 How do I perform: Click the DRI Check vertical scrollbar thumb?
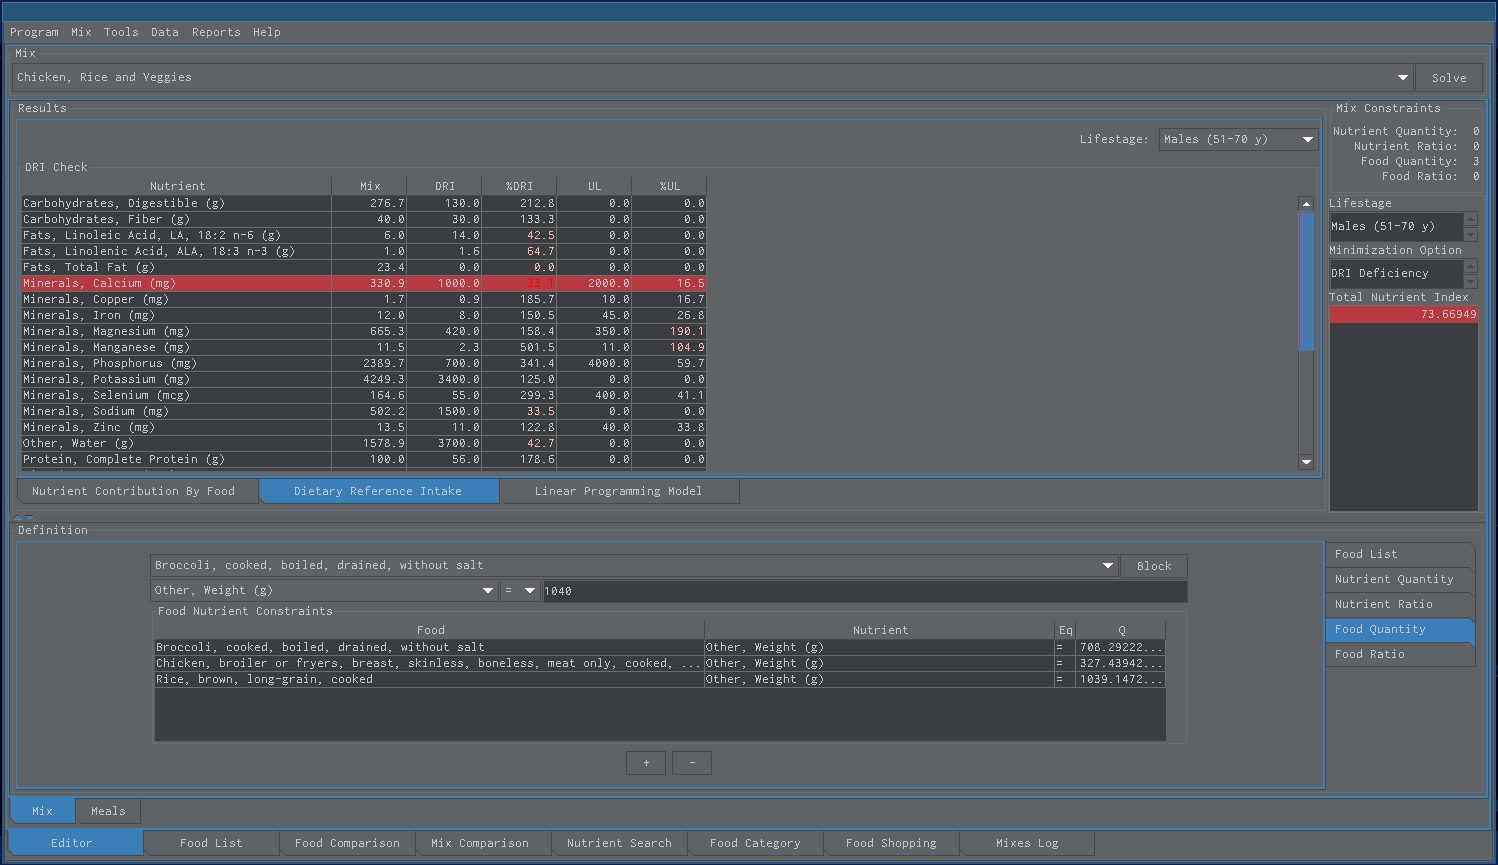1306,281
